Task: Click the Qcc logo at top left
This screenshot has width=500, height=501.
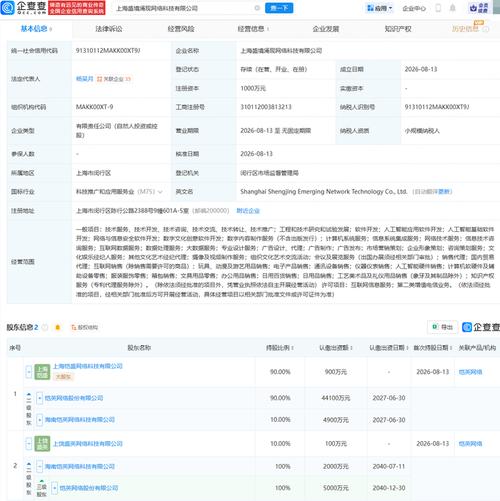Action: [x=23, y=8]
